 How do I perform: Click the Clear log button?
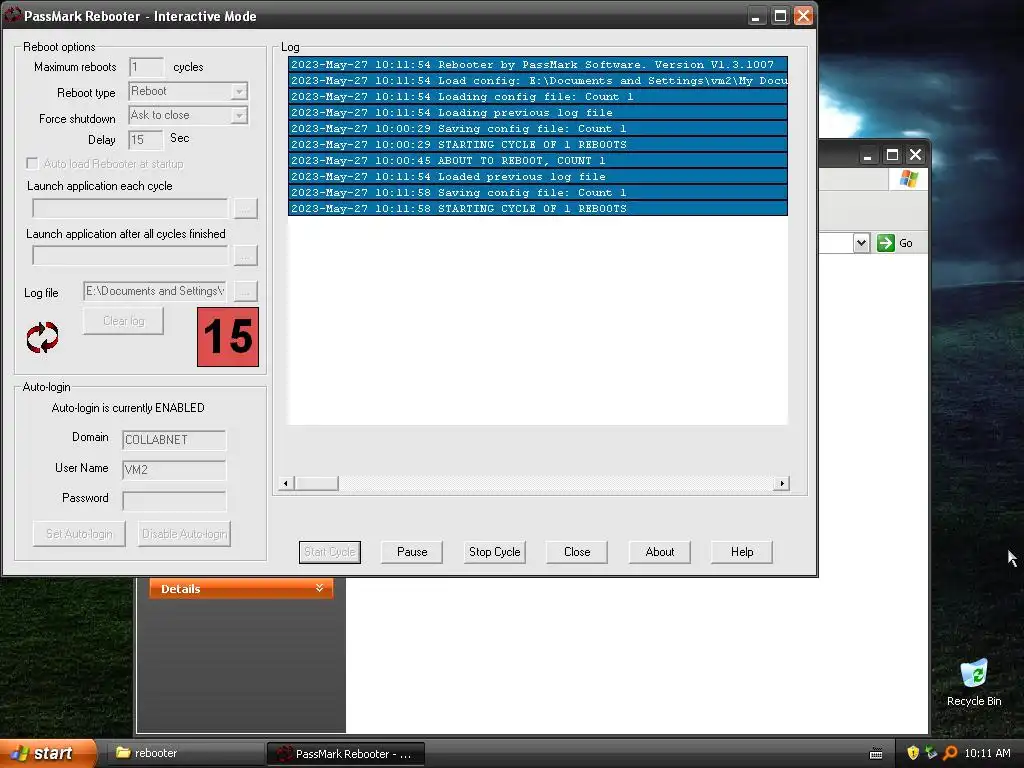click(123, 321)
